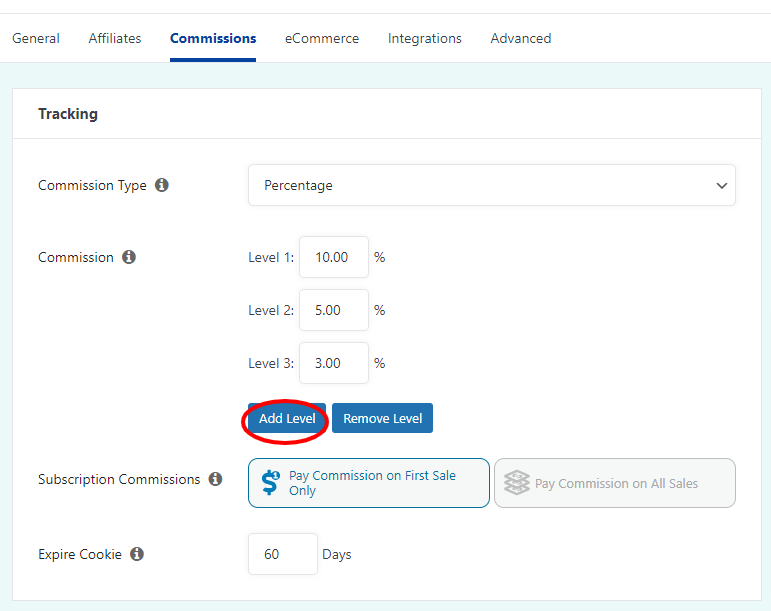Open the Affiliates tab
Viewport: 771px width, 611px height.
[x=115, y=38]
